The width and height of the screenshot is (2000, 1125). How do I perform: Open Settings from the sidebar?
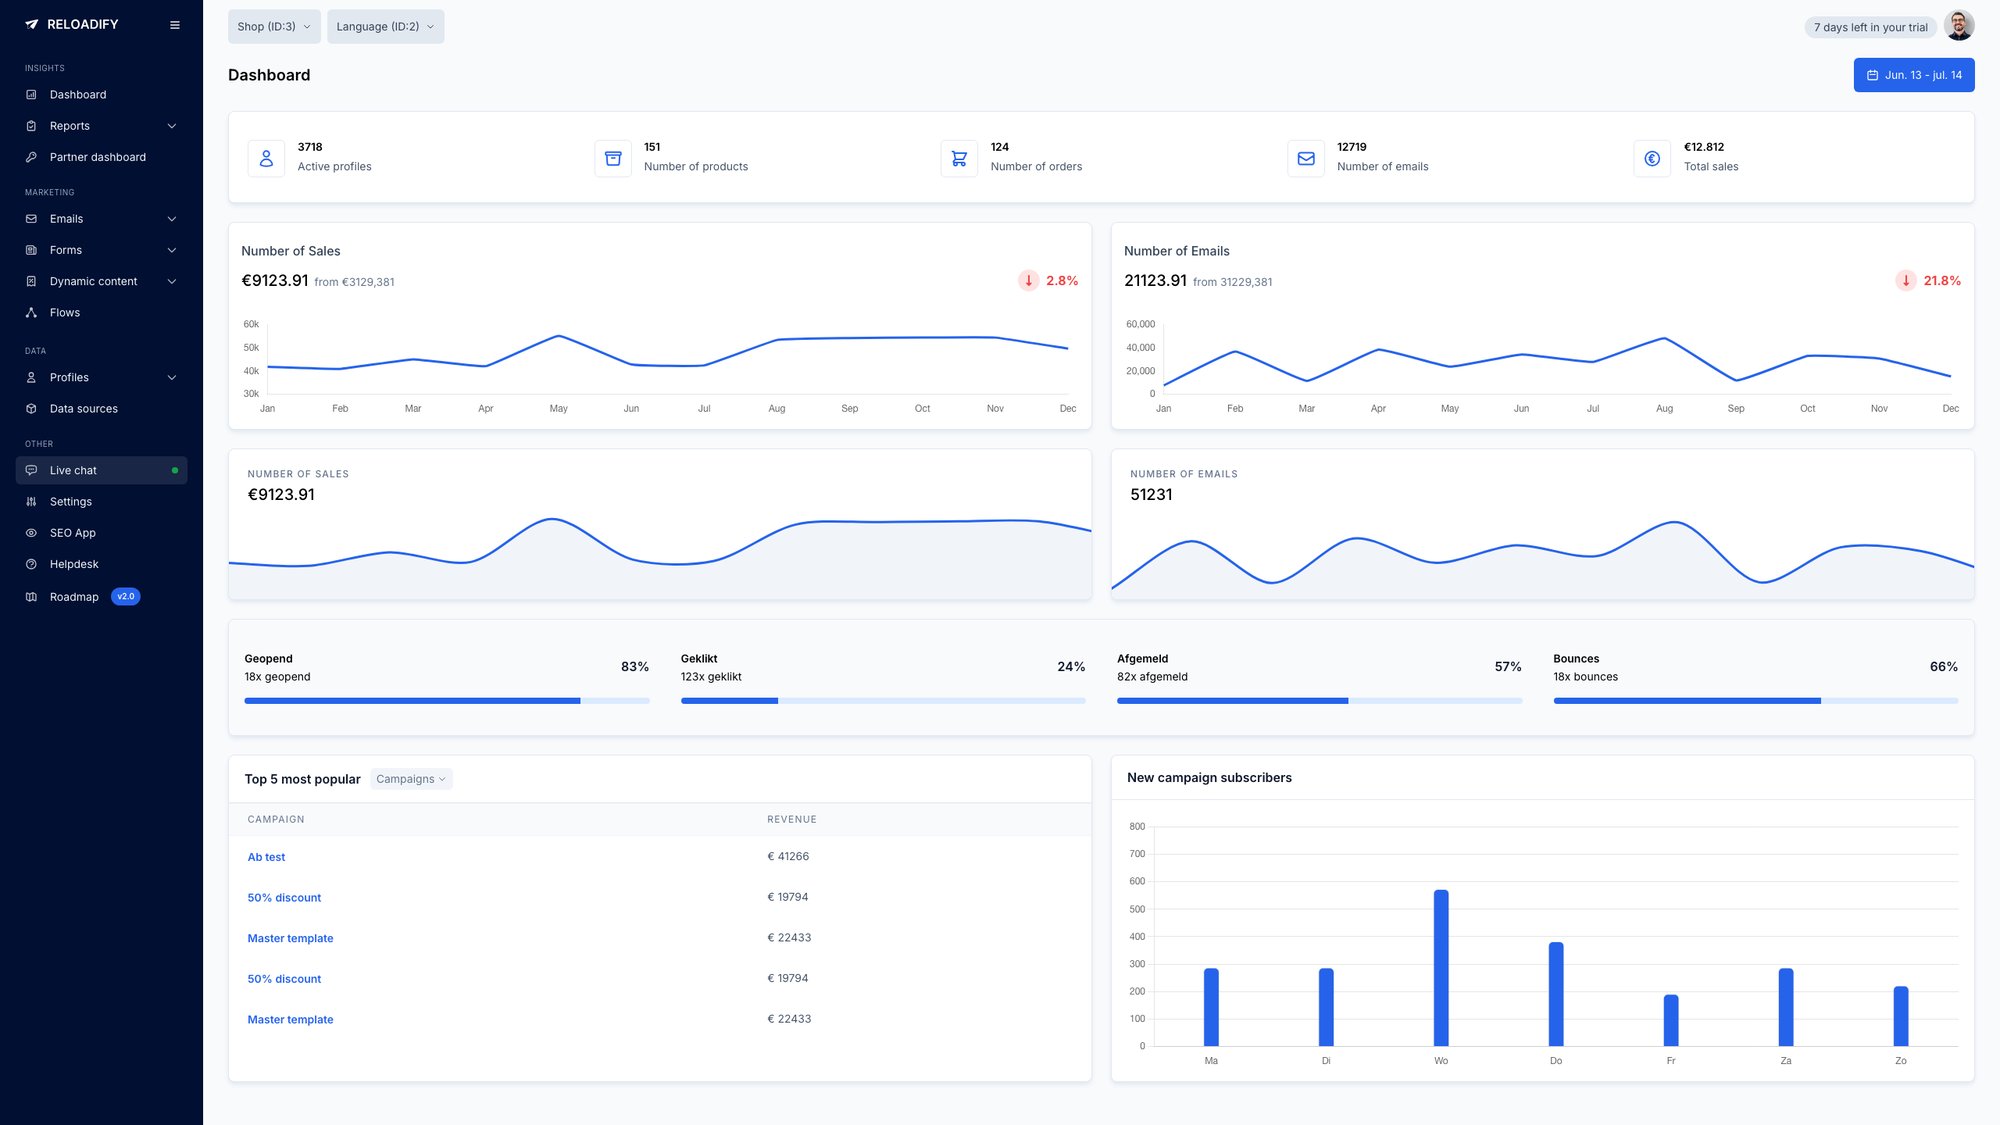coord(70,501)
